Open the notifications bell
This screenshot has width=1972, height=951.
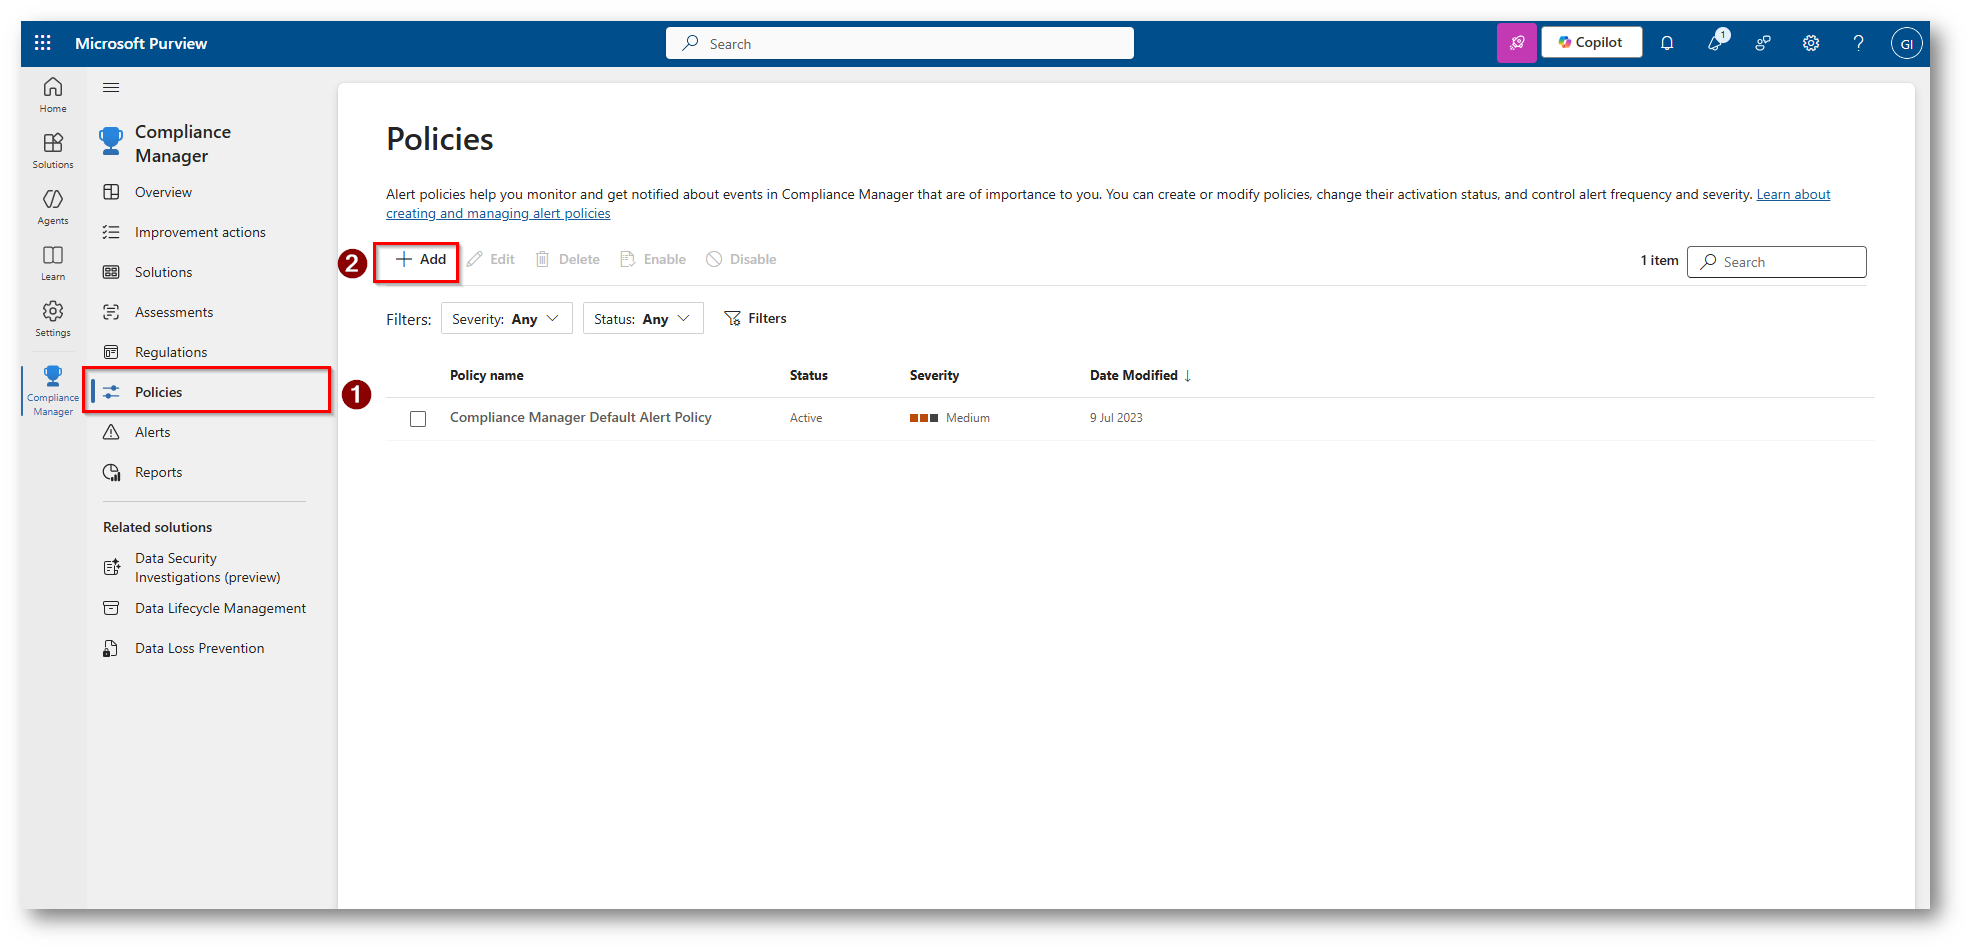pos(1667,43)
